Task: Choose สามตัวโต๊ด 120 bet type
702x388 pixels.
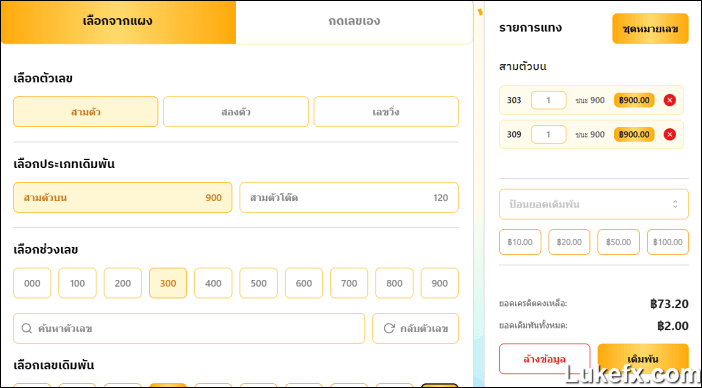Action: [349, 197]
